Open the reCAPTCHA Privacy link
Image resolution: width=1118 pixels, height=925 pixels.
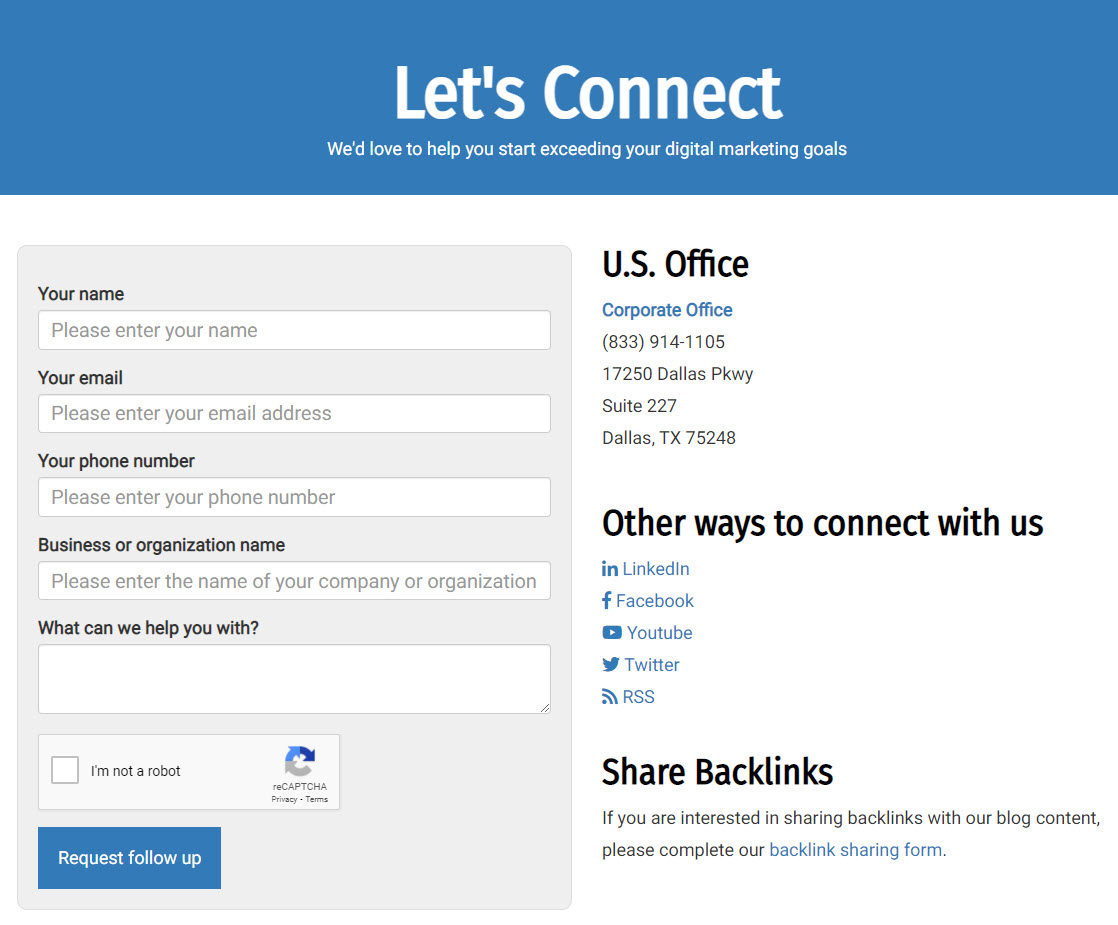284,799
